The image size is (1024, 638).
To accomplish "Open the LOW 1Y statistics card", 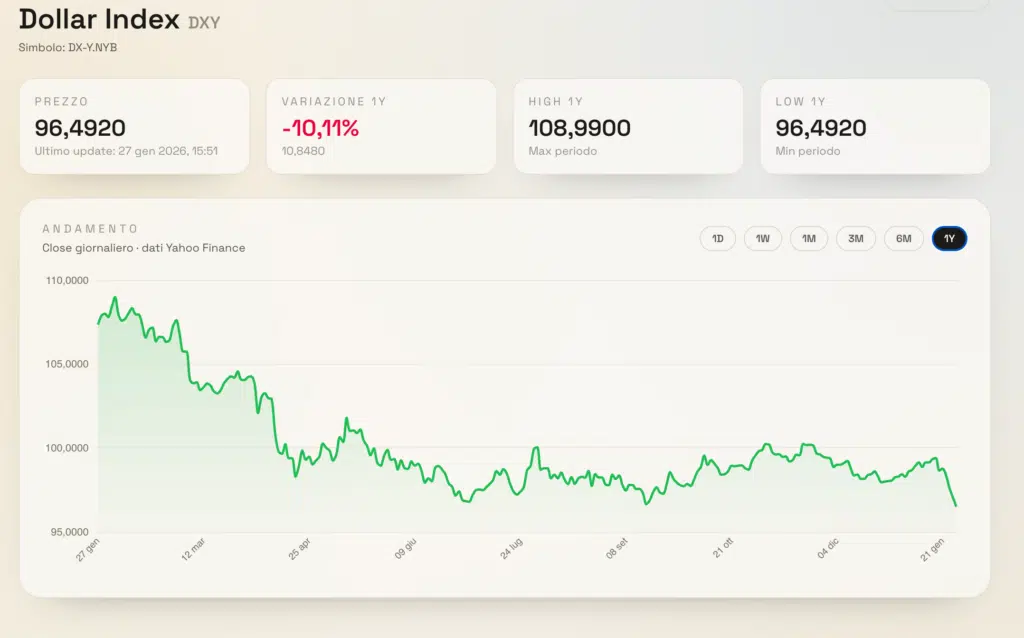I will 875,126.
